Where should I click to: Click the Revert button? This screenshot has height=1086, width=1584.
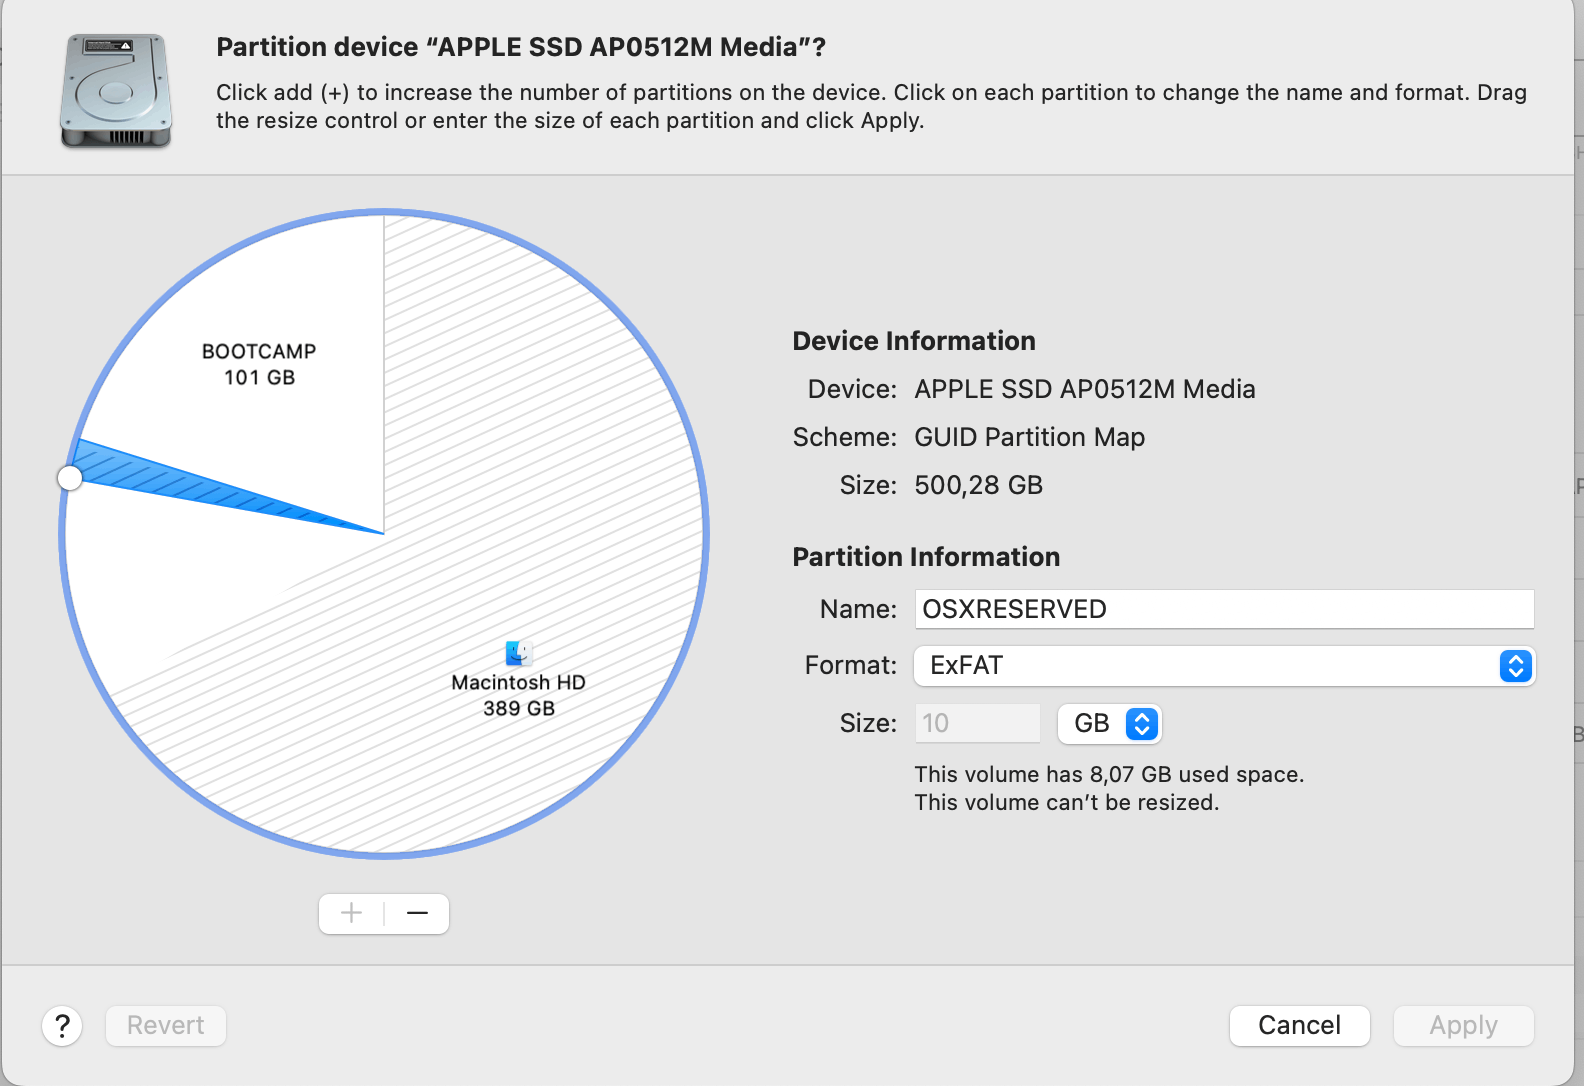tap(166, 1026)
